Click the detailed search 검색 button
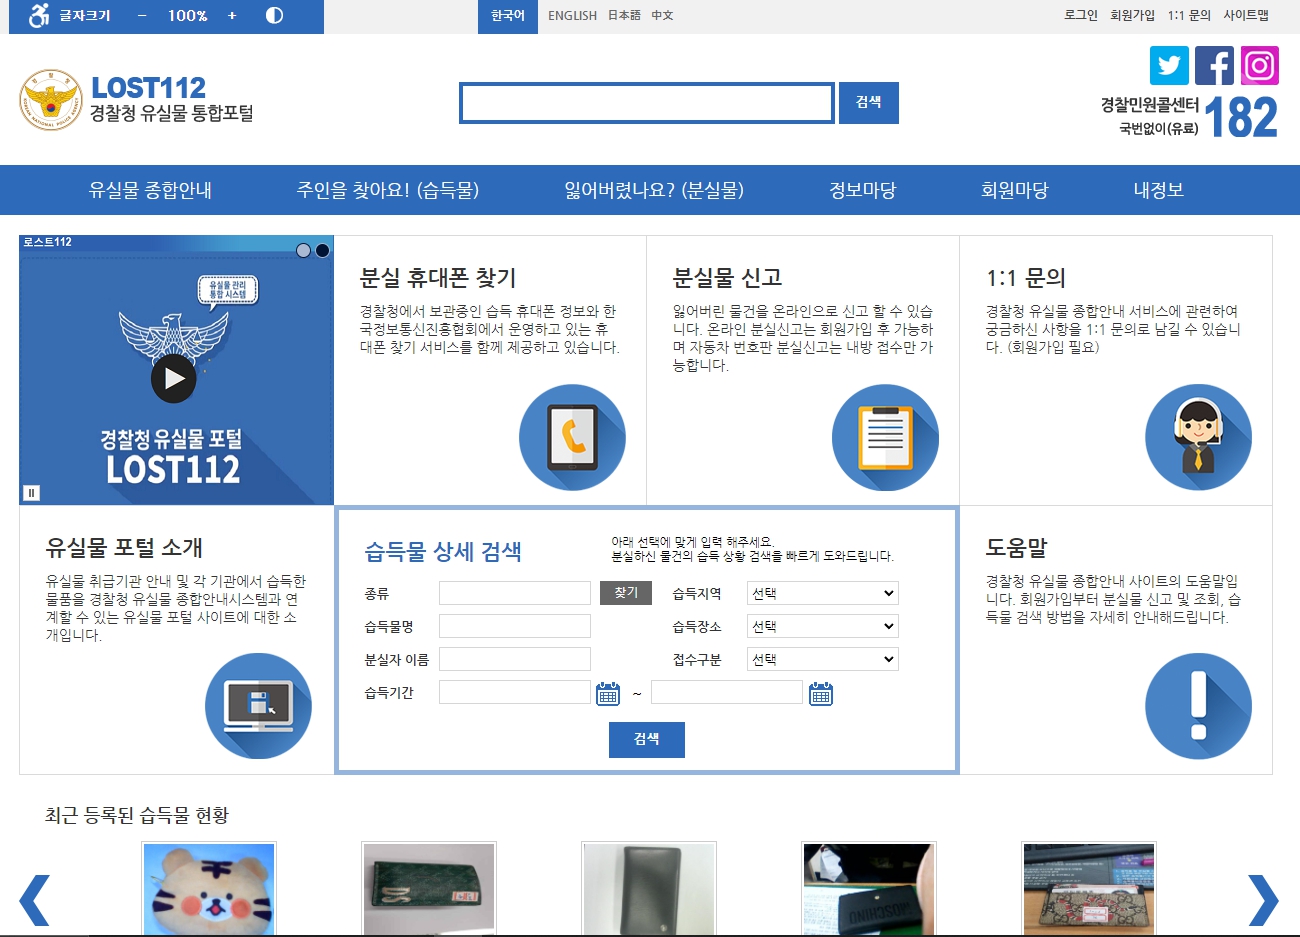1300x937 pixels. 647,740
